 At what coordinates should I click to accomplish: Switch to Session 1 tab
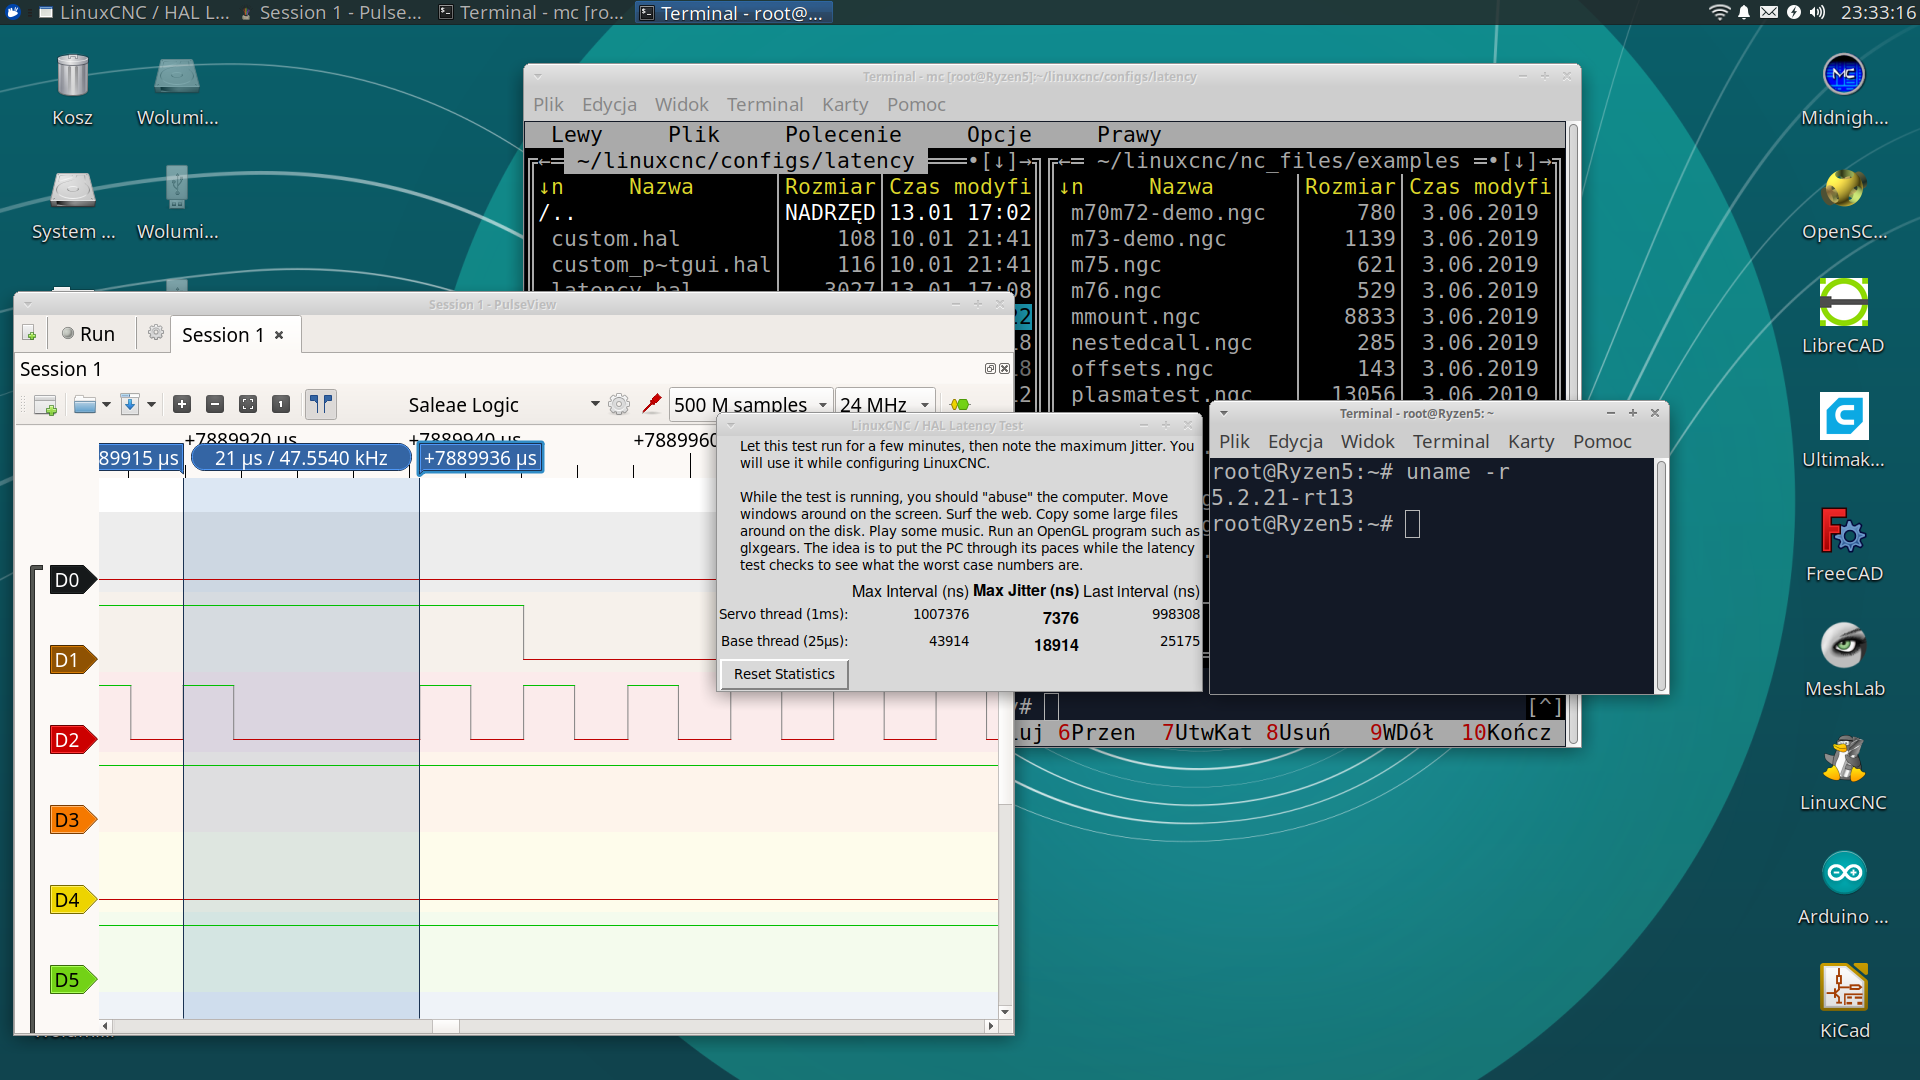[x=223, y=335]
